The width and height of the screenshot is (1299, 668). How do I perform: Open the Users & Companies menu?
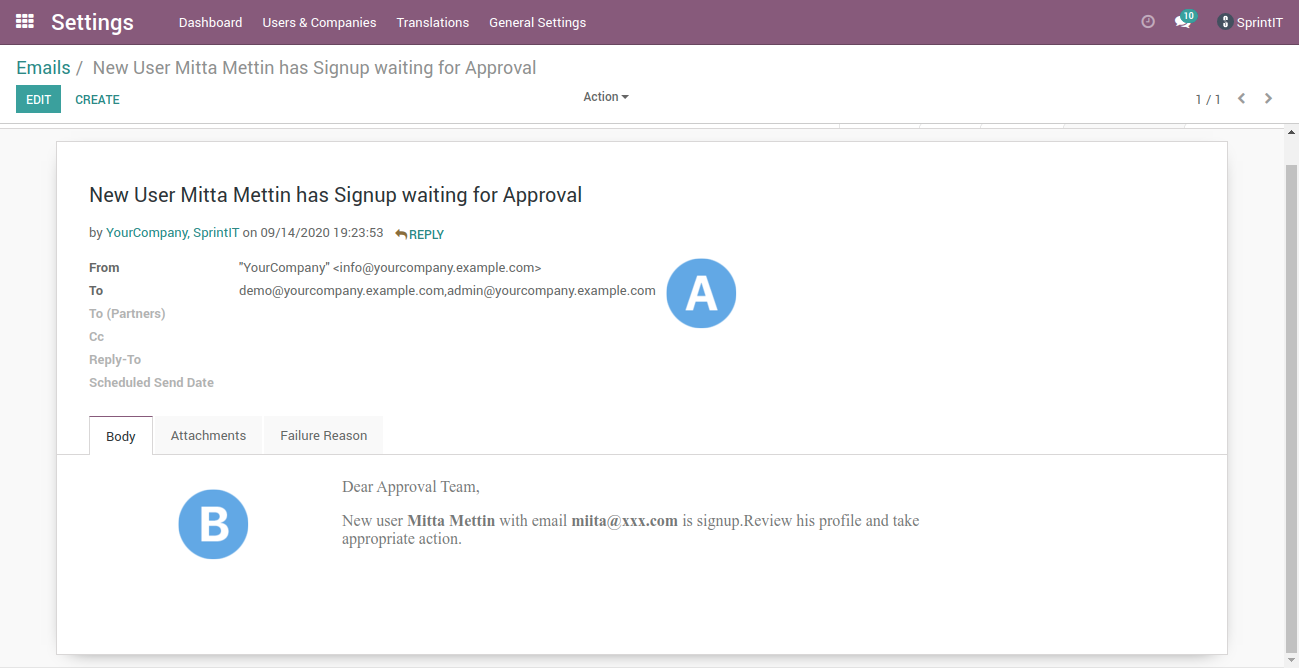coord(319,22)
